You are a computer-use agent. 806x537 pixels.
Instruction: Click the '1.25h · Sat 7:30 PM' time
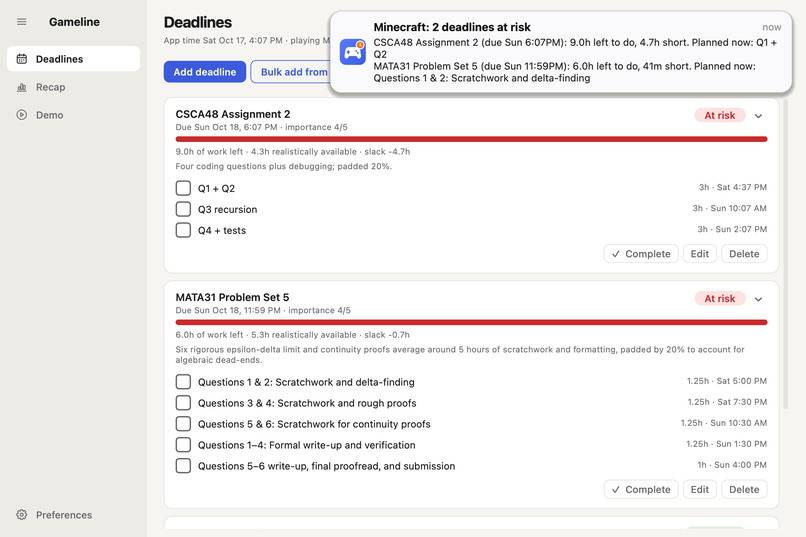click(727, 402)
